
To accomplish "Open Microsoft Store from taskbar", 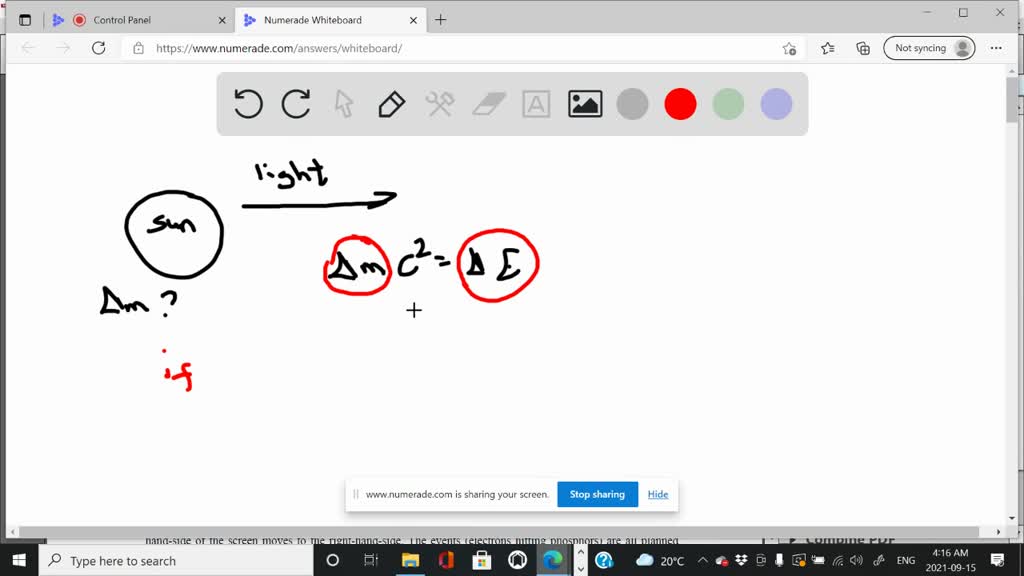I will [482, 560].
